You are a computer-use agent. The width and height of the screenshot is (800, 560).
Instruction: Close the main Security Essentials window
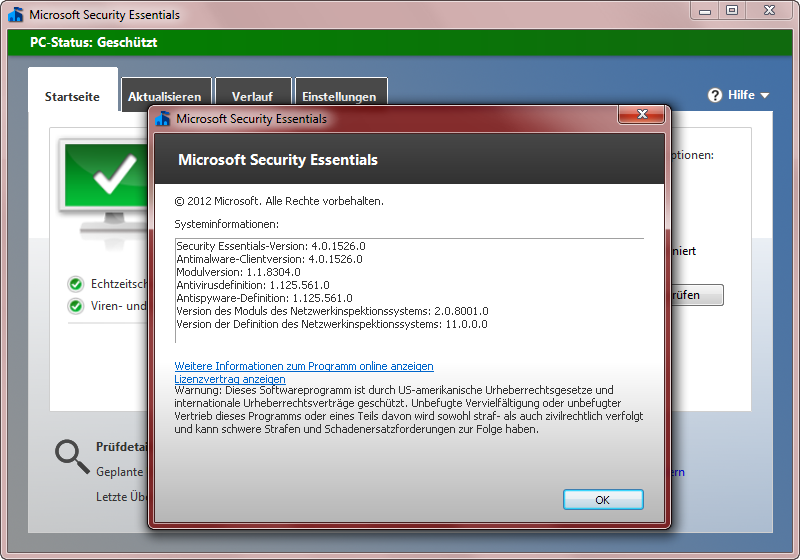pyautogui.click(x=769, y=11)
